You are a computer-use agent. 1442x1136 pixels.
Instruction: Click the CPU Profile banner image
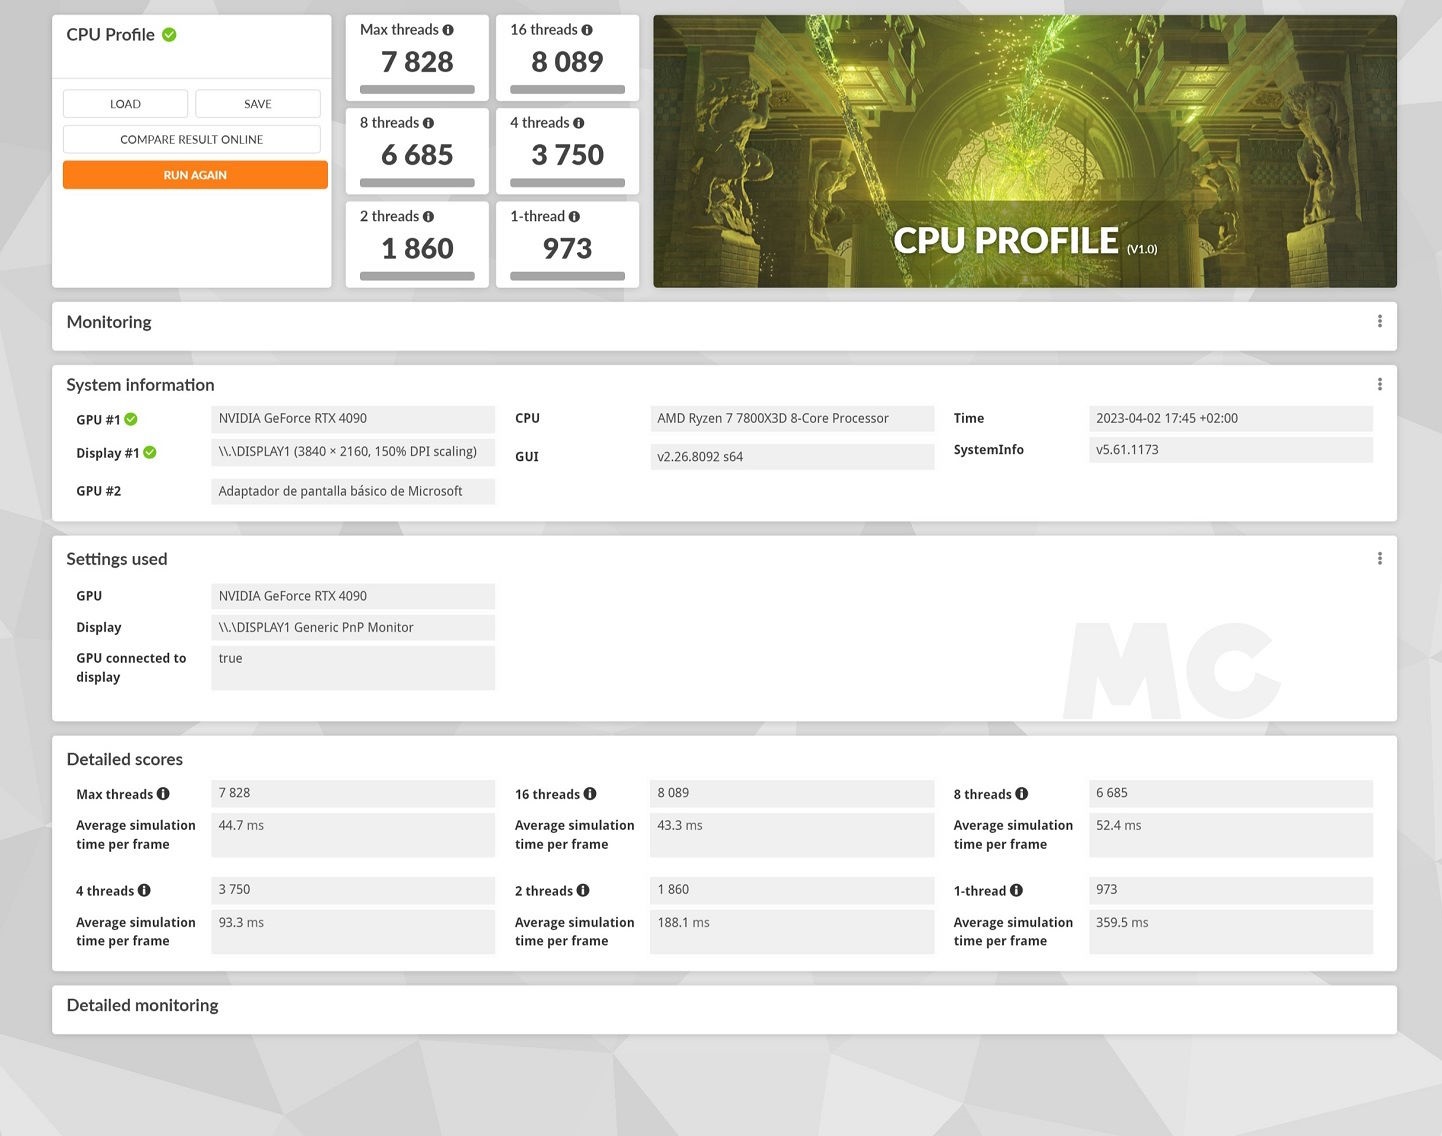point(1024,151)
